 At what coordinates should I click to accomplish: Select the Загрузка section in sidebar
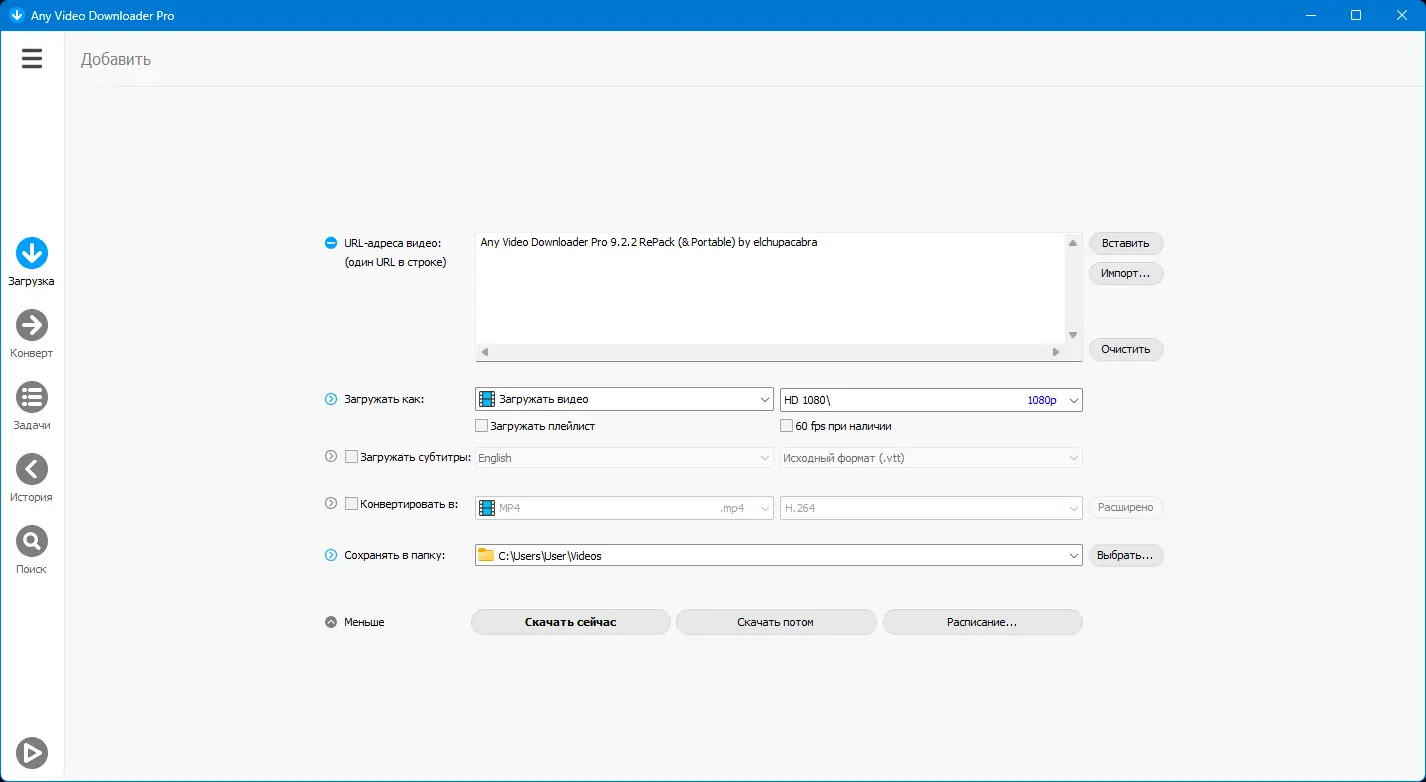pos(31,259)
